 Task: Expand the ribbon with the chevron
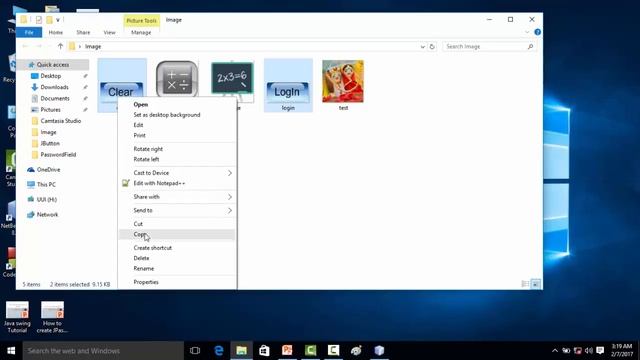click(527, 32)
